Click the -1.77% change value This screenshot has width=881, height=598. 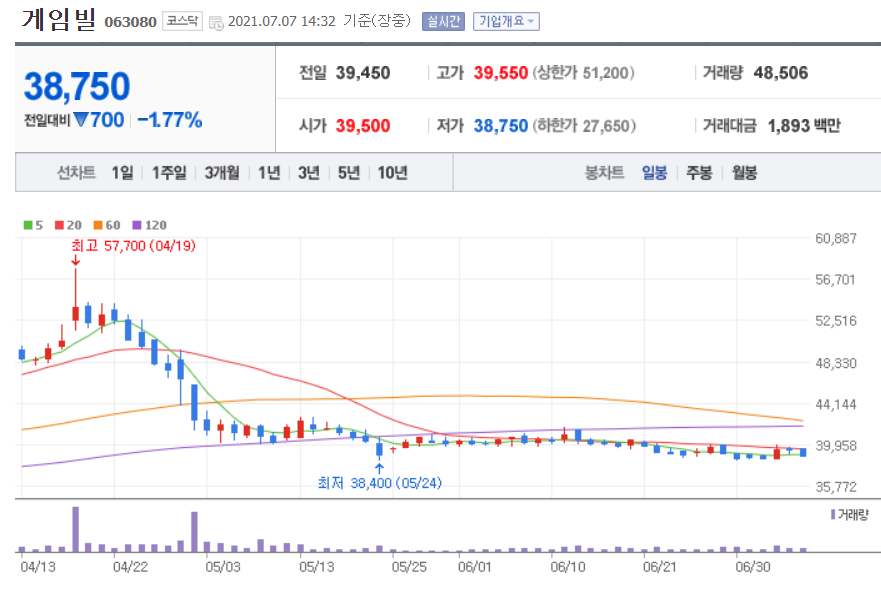coord(170,120)
